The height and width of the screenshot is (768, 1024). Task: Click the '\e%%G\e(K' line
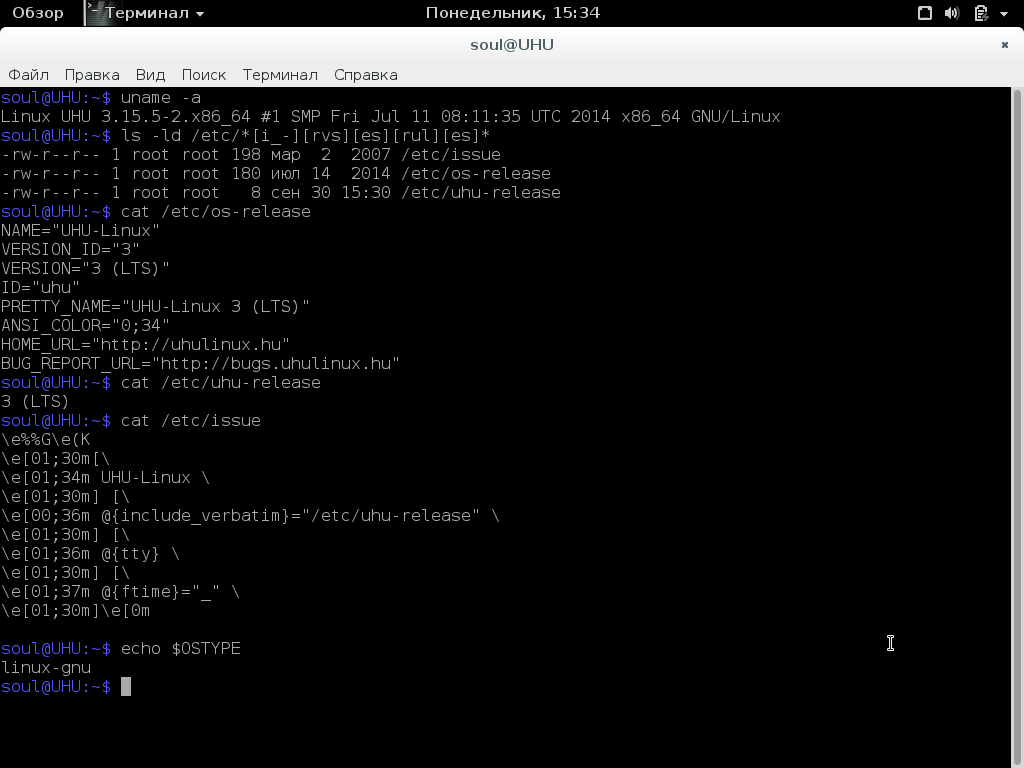tap(45, 440)
